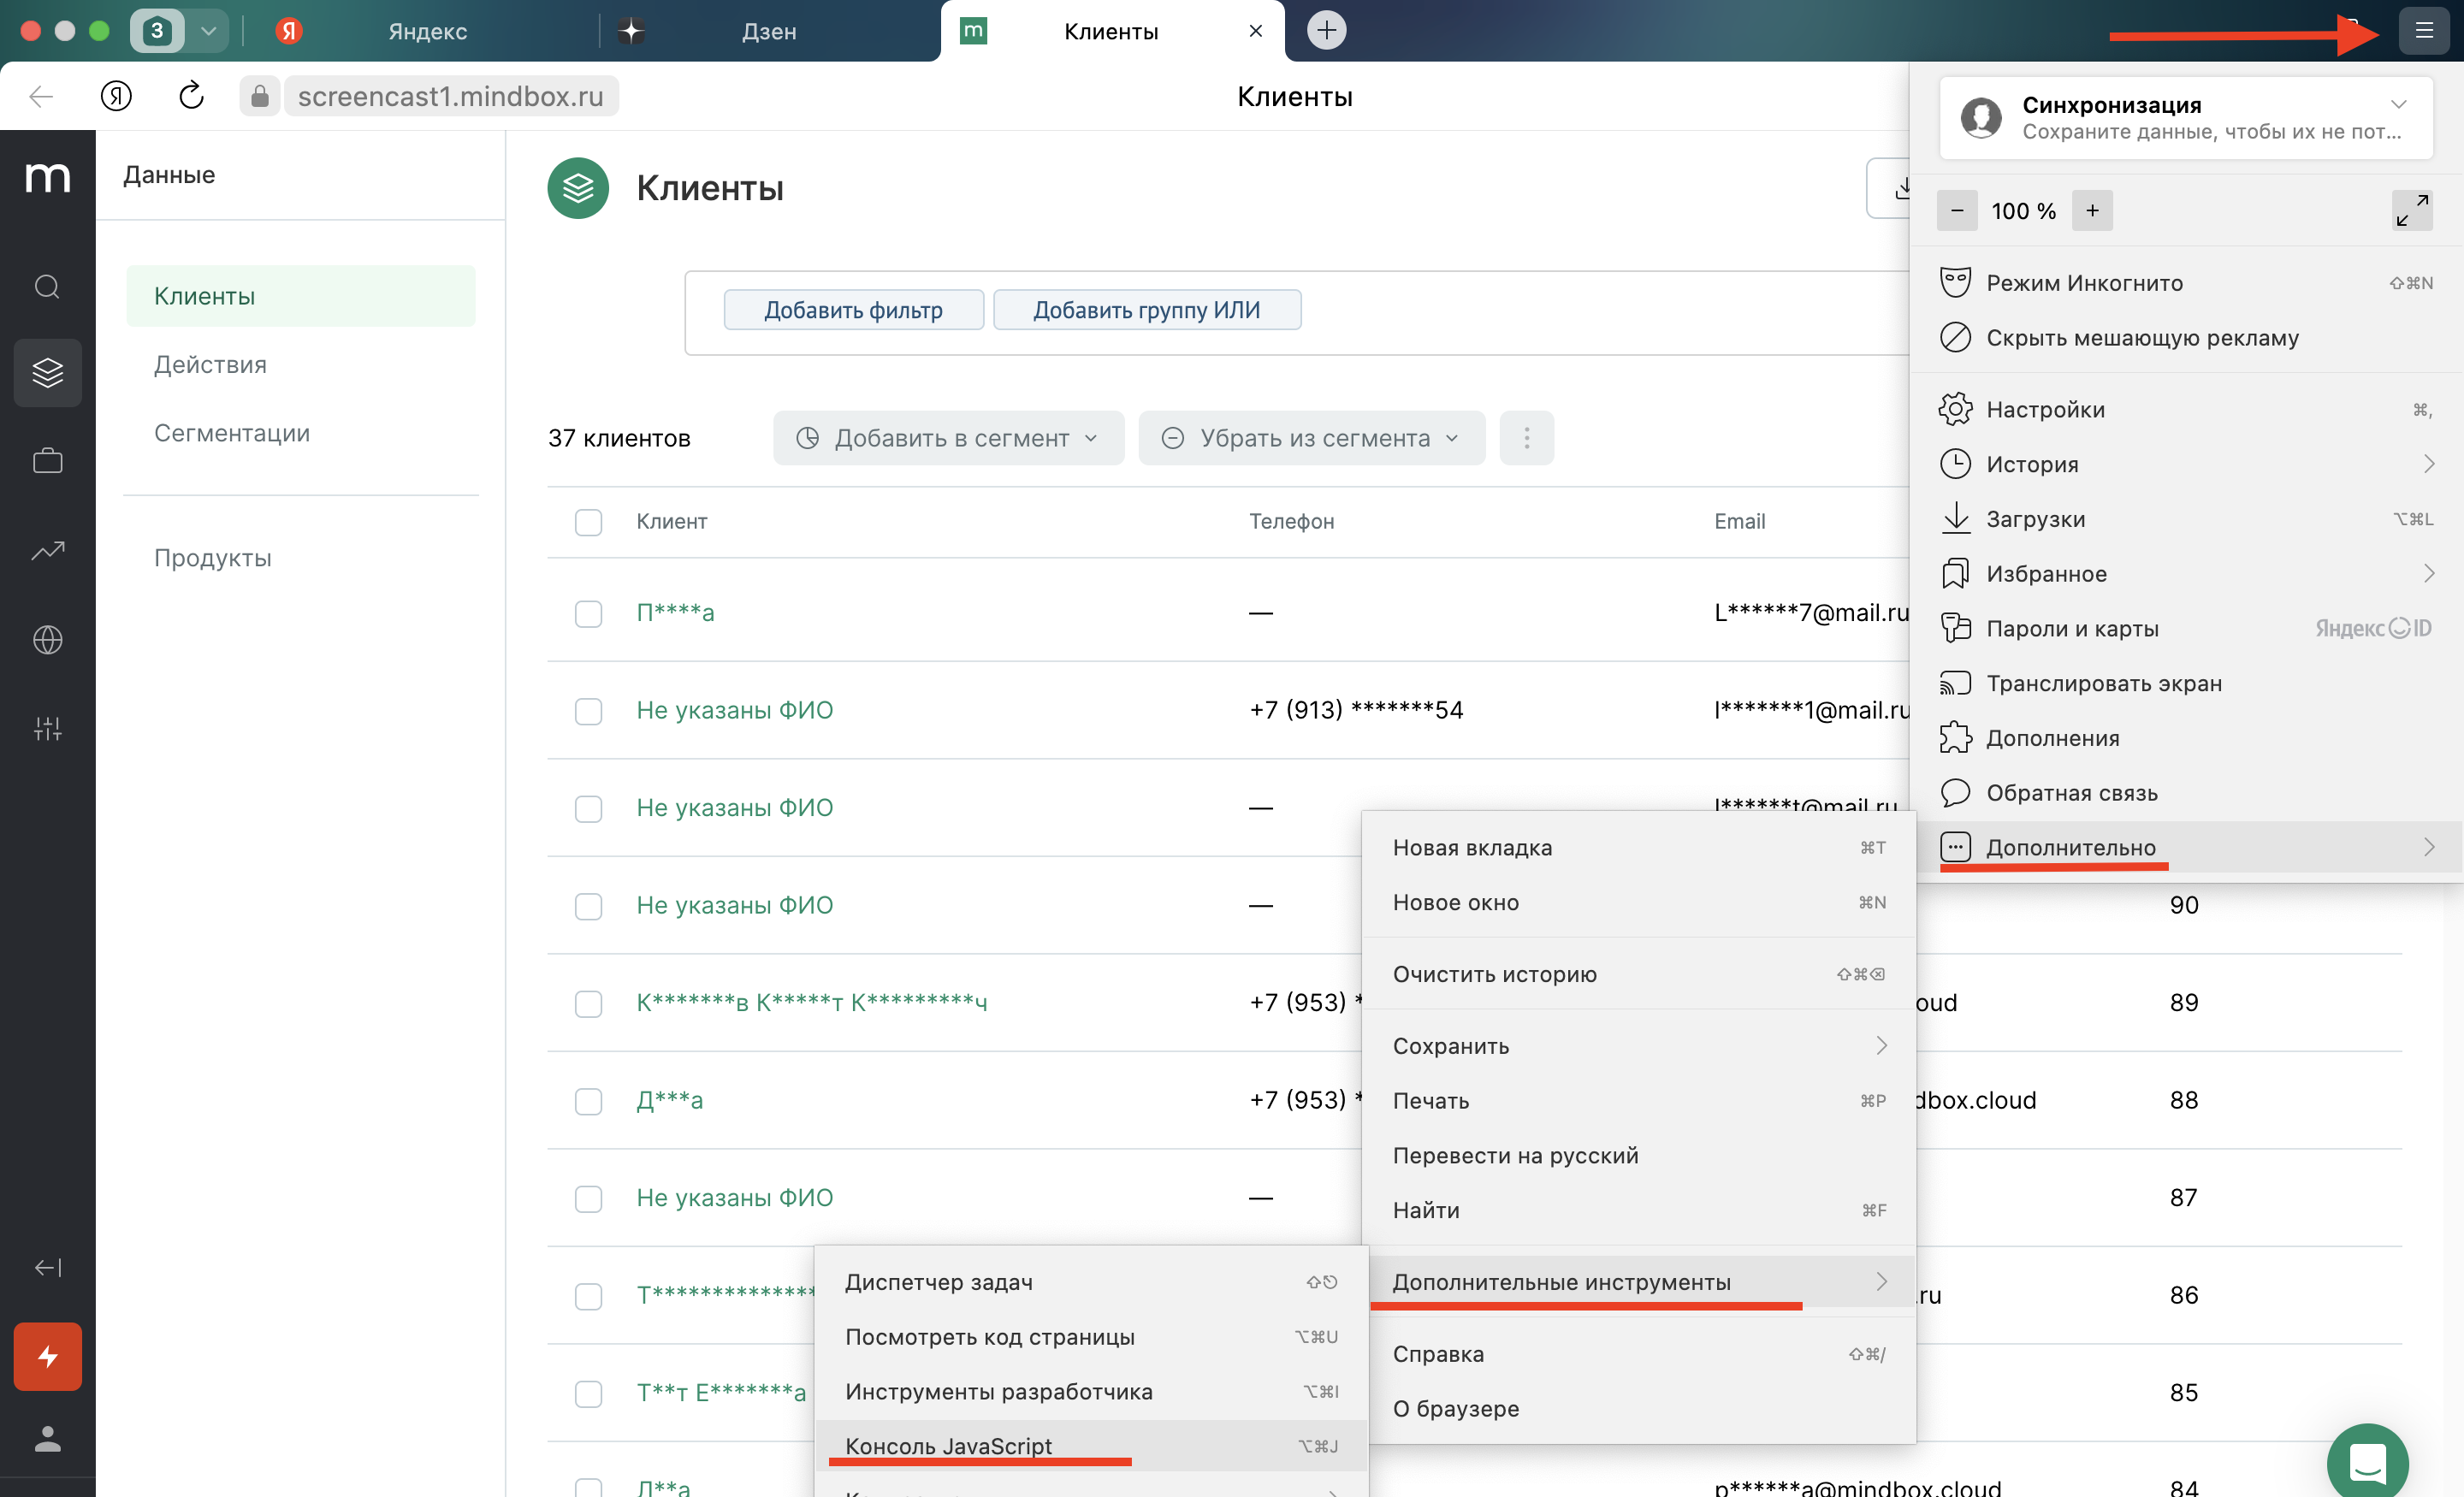Viewport: 2464px width, 1497px height.
Task: Increase zoom with plus button
Action: point(2092,211)
